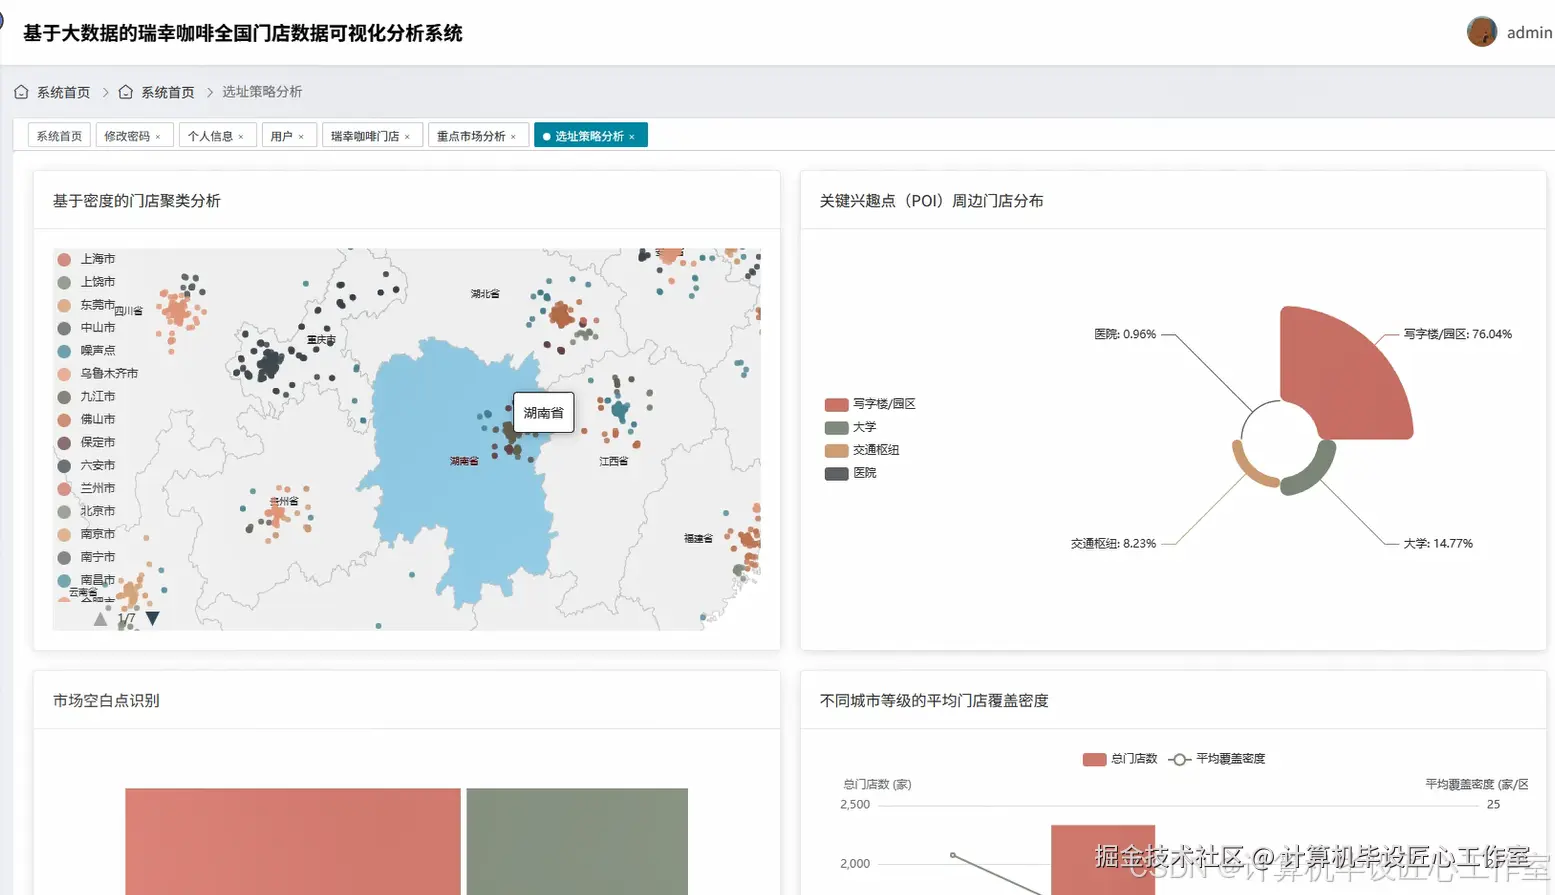Click the 大学: 14.77% label

click(1437, 544)
